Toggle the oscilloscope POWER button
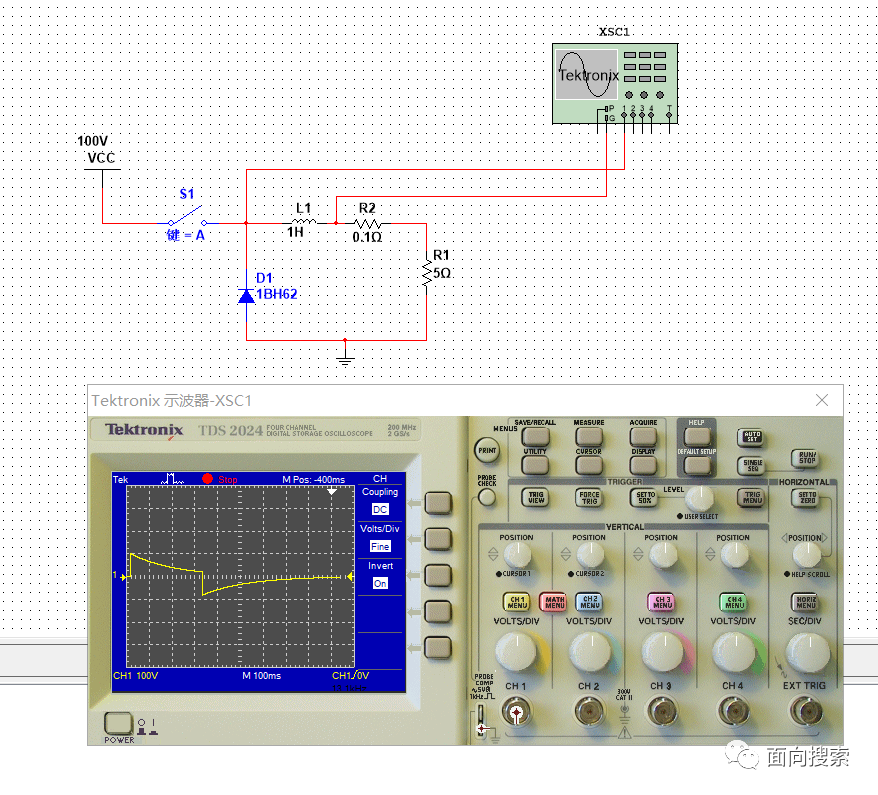Screen dimensions: 878x795 (x=118, y=723)
